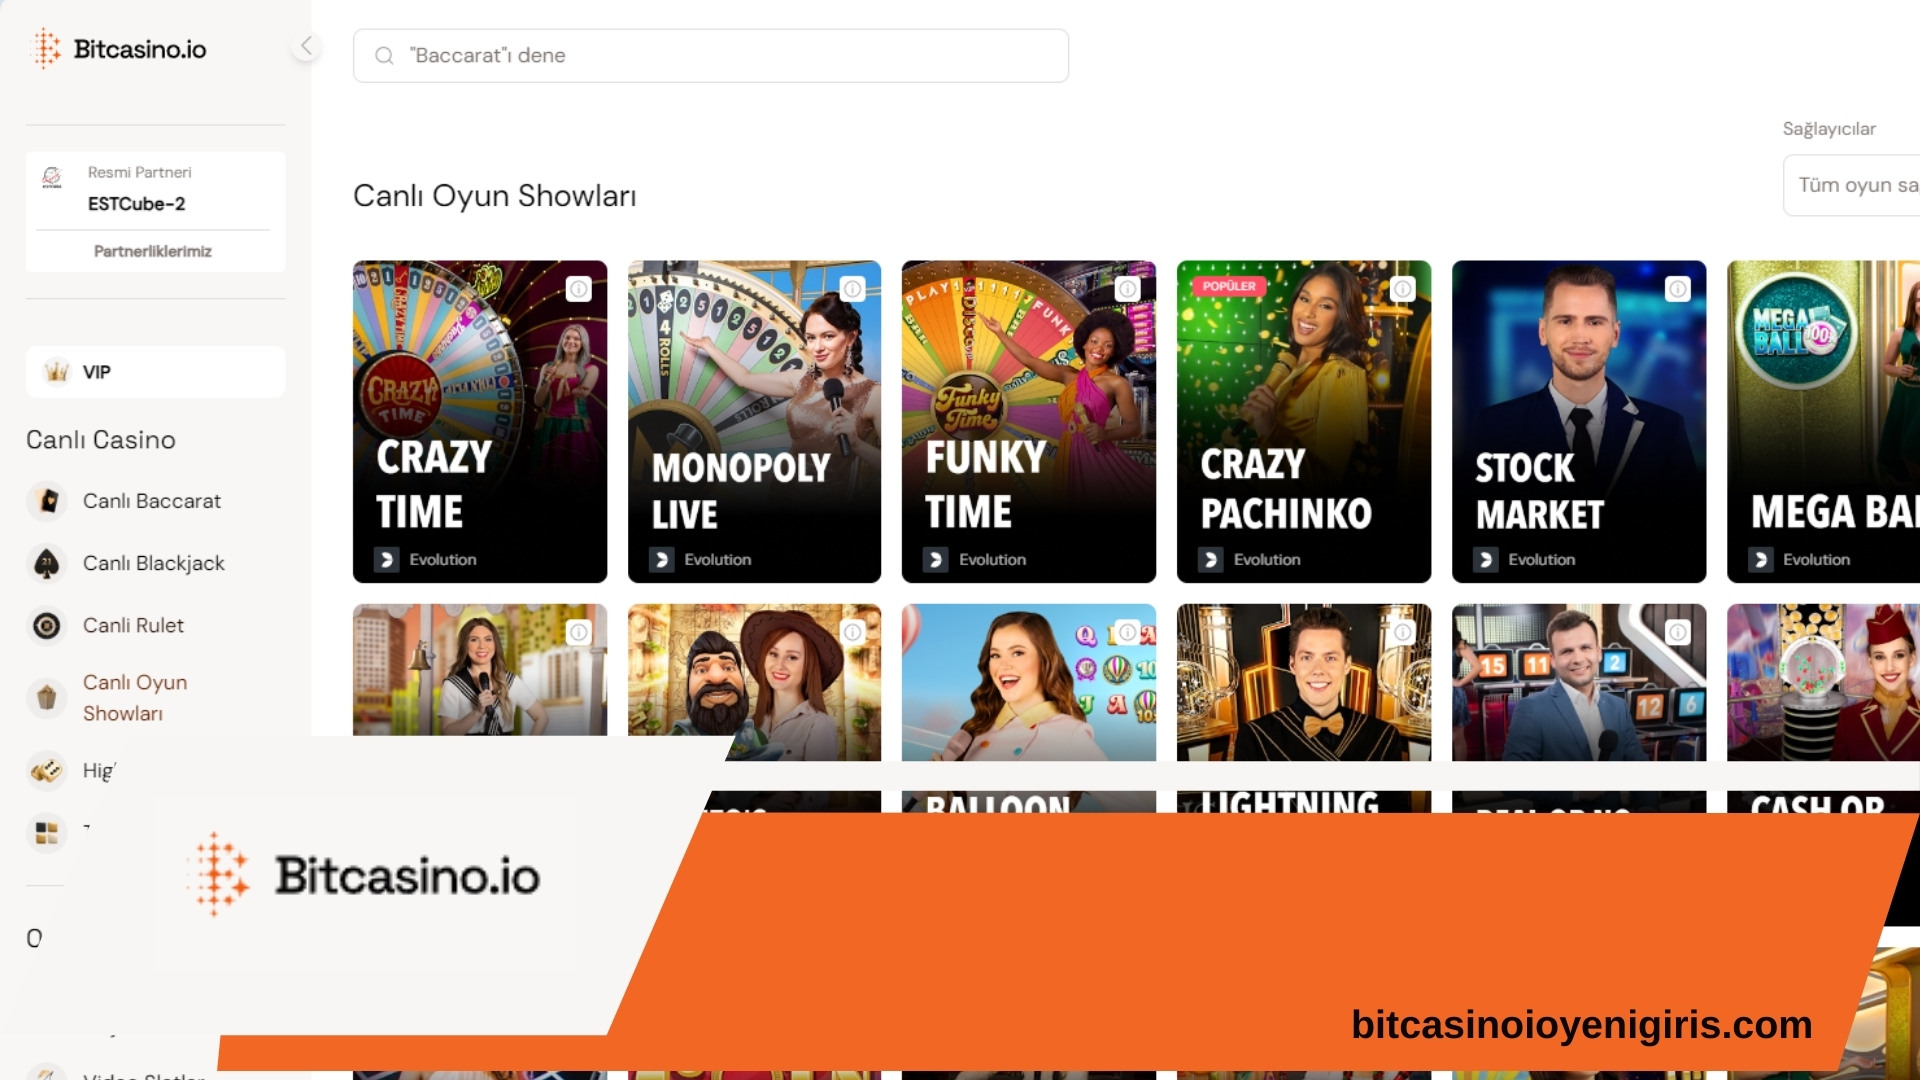The image size is (1920, 1080).
Task: Click the Evolution arrow on Crazy Time
Action: (387, 560)
